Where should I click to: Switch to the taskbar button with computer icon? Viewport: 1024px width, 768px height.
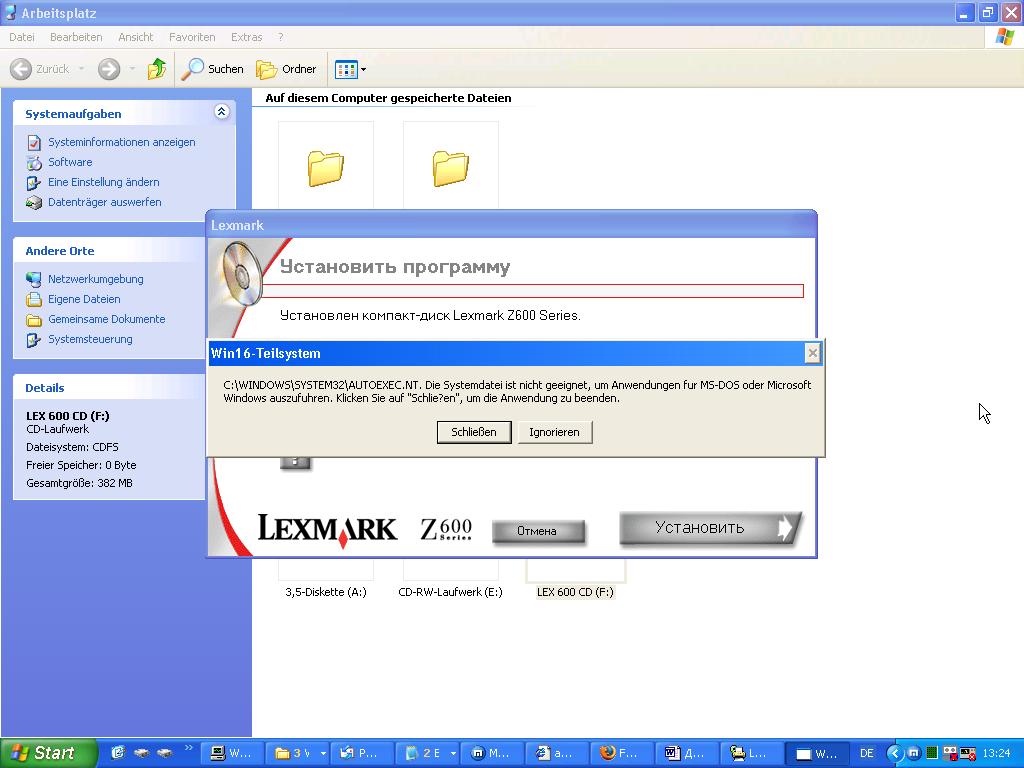click(x=231, y=754)
